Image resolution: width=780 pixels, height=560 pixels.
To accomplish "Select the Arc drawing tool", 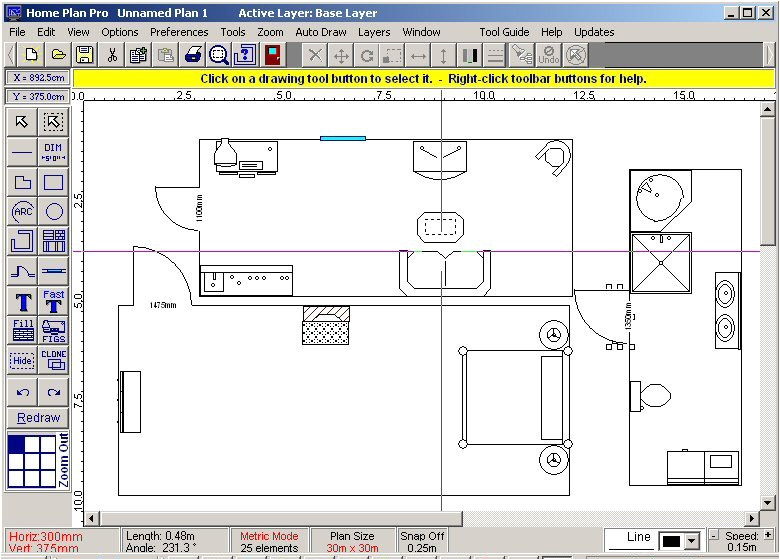I will 22,211.
